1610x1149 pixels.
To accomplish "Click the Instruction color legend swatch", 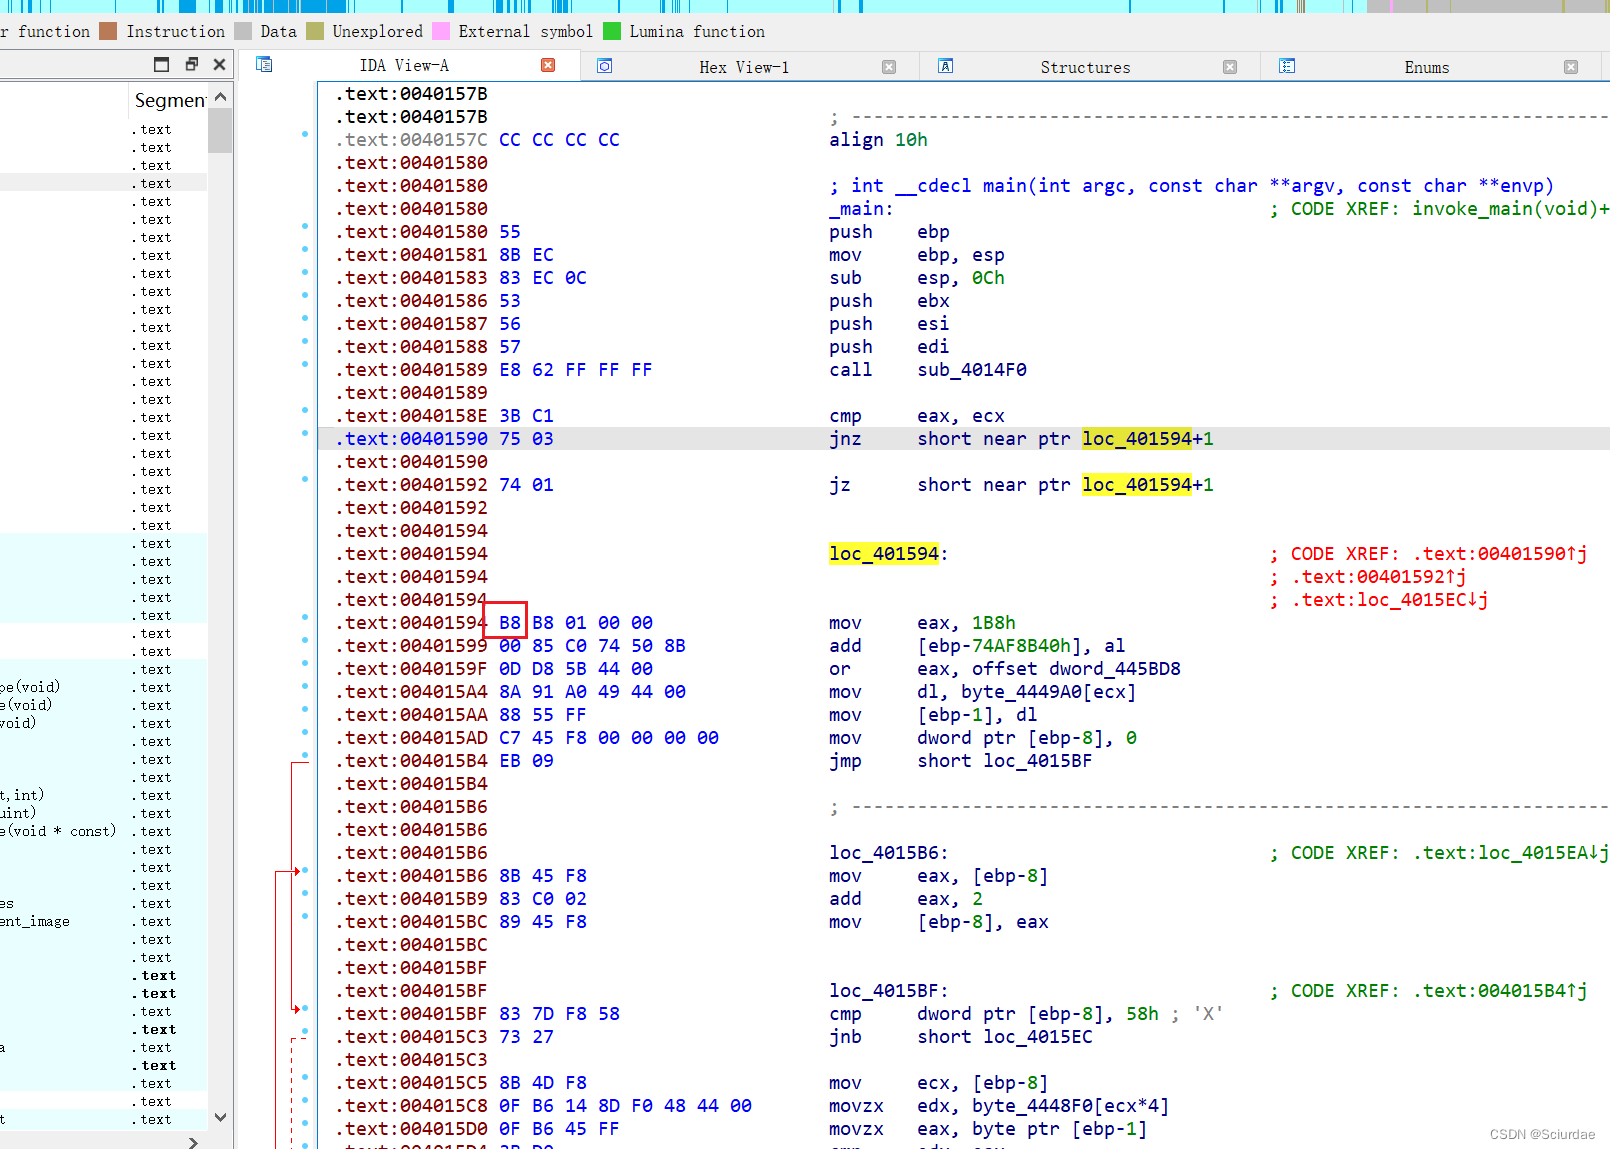I will pos(108,31).
